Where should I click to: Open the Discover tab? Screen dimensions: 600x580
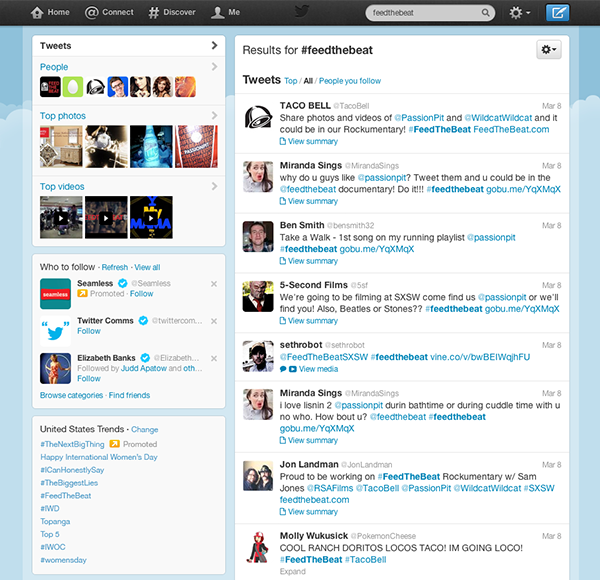coord(172,13)
